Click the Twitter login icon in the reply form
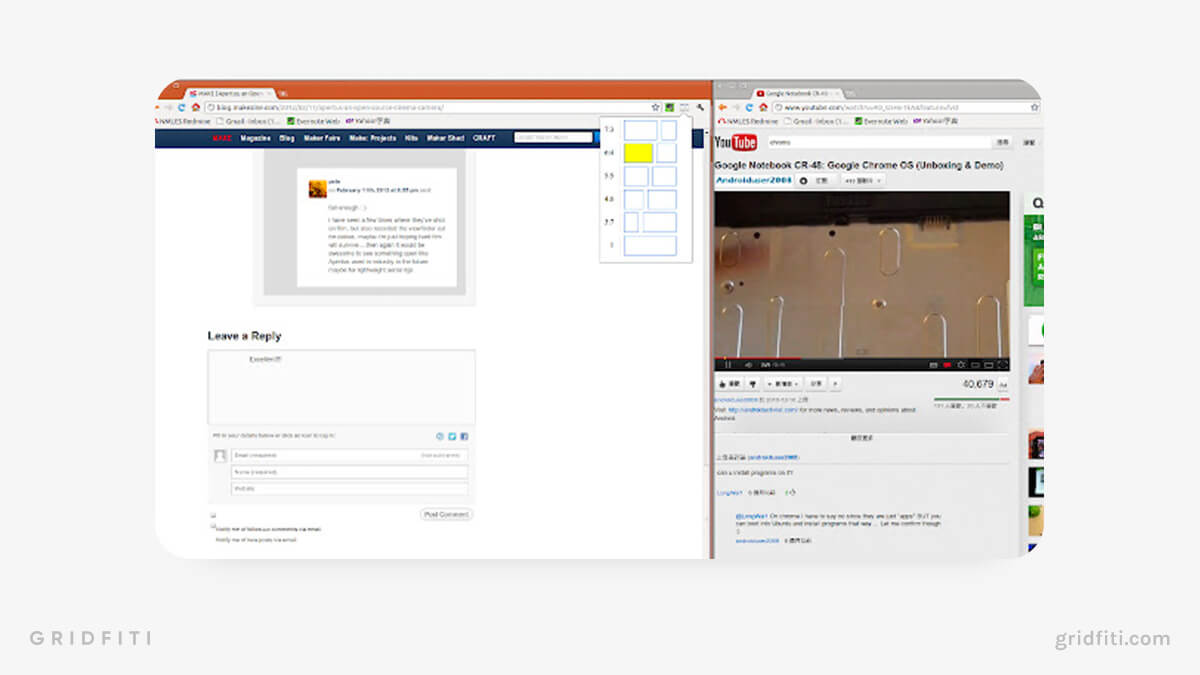Screen dimensions: 1200x675 tap(452, 436)
